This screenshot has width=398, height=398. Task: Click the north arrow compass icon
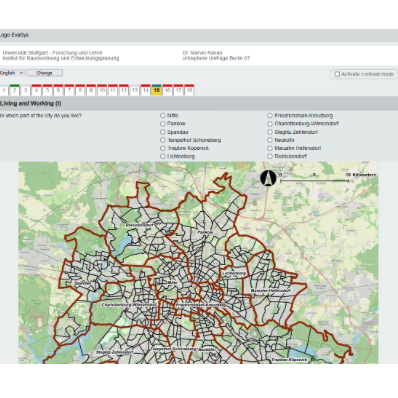(268, 178)
